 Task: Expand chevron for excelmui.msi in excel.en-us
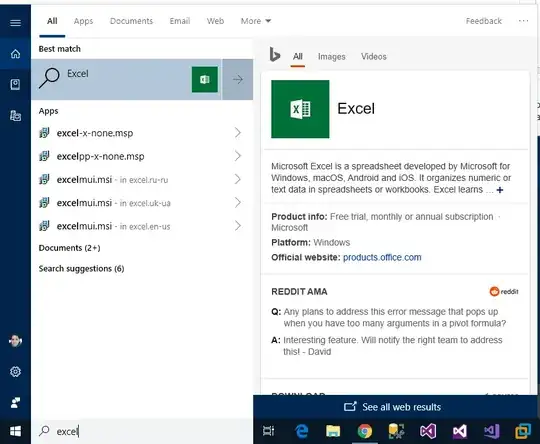point(238,226)
